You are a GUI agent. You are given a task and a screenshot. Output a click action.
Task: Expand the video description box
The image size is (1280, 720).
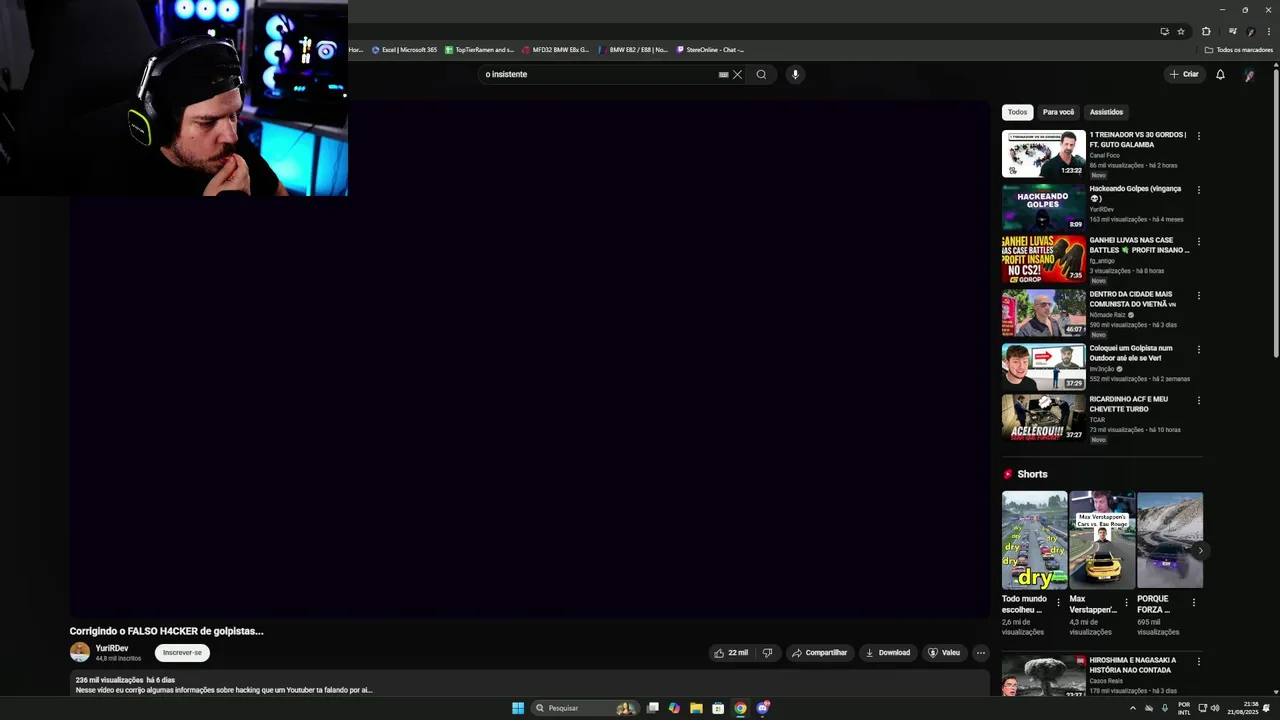tap(529, 684)
